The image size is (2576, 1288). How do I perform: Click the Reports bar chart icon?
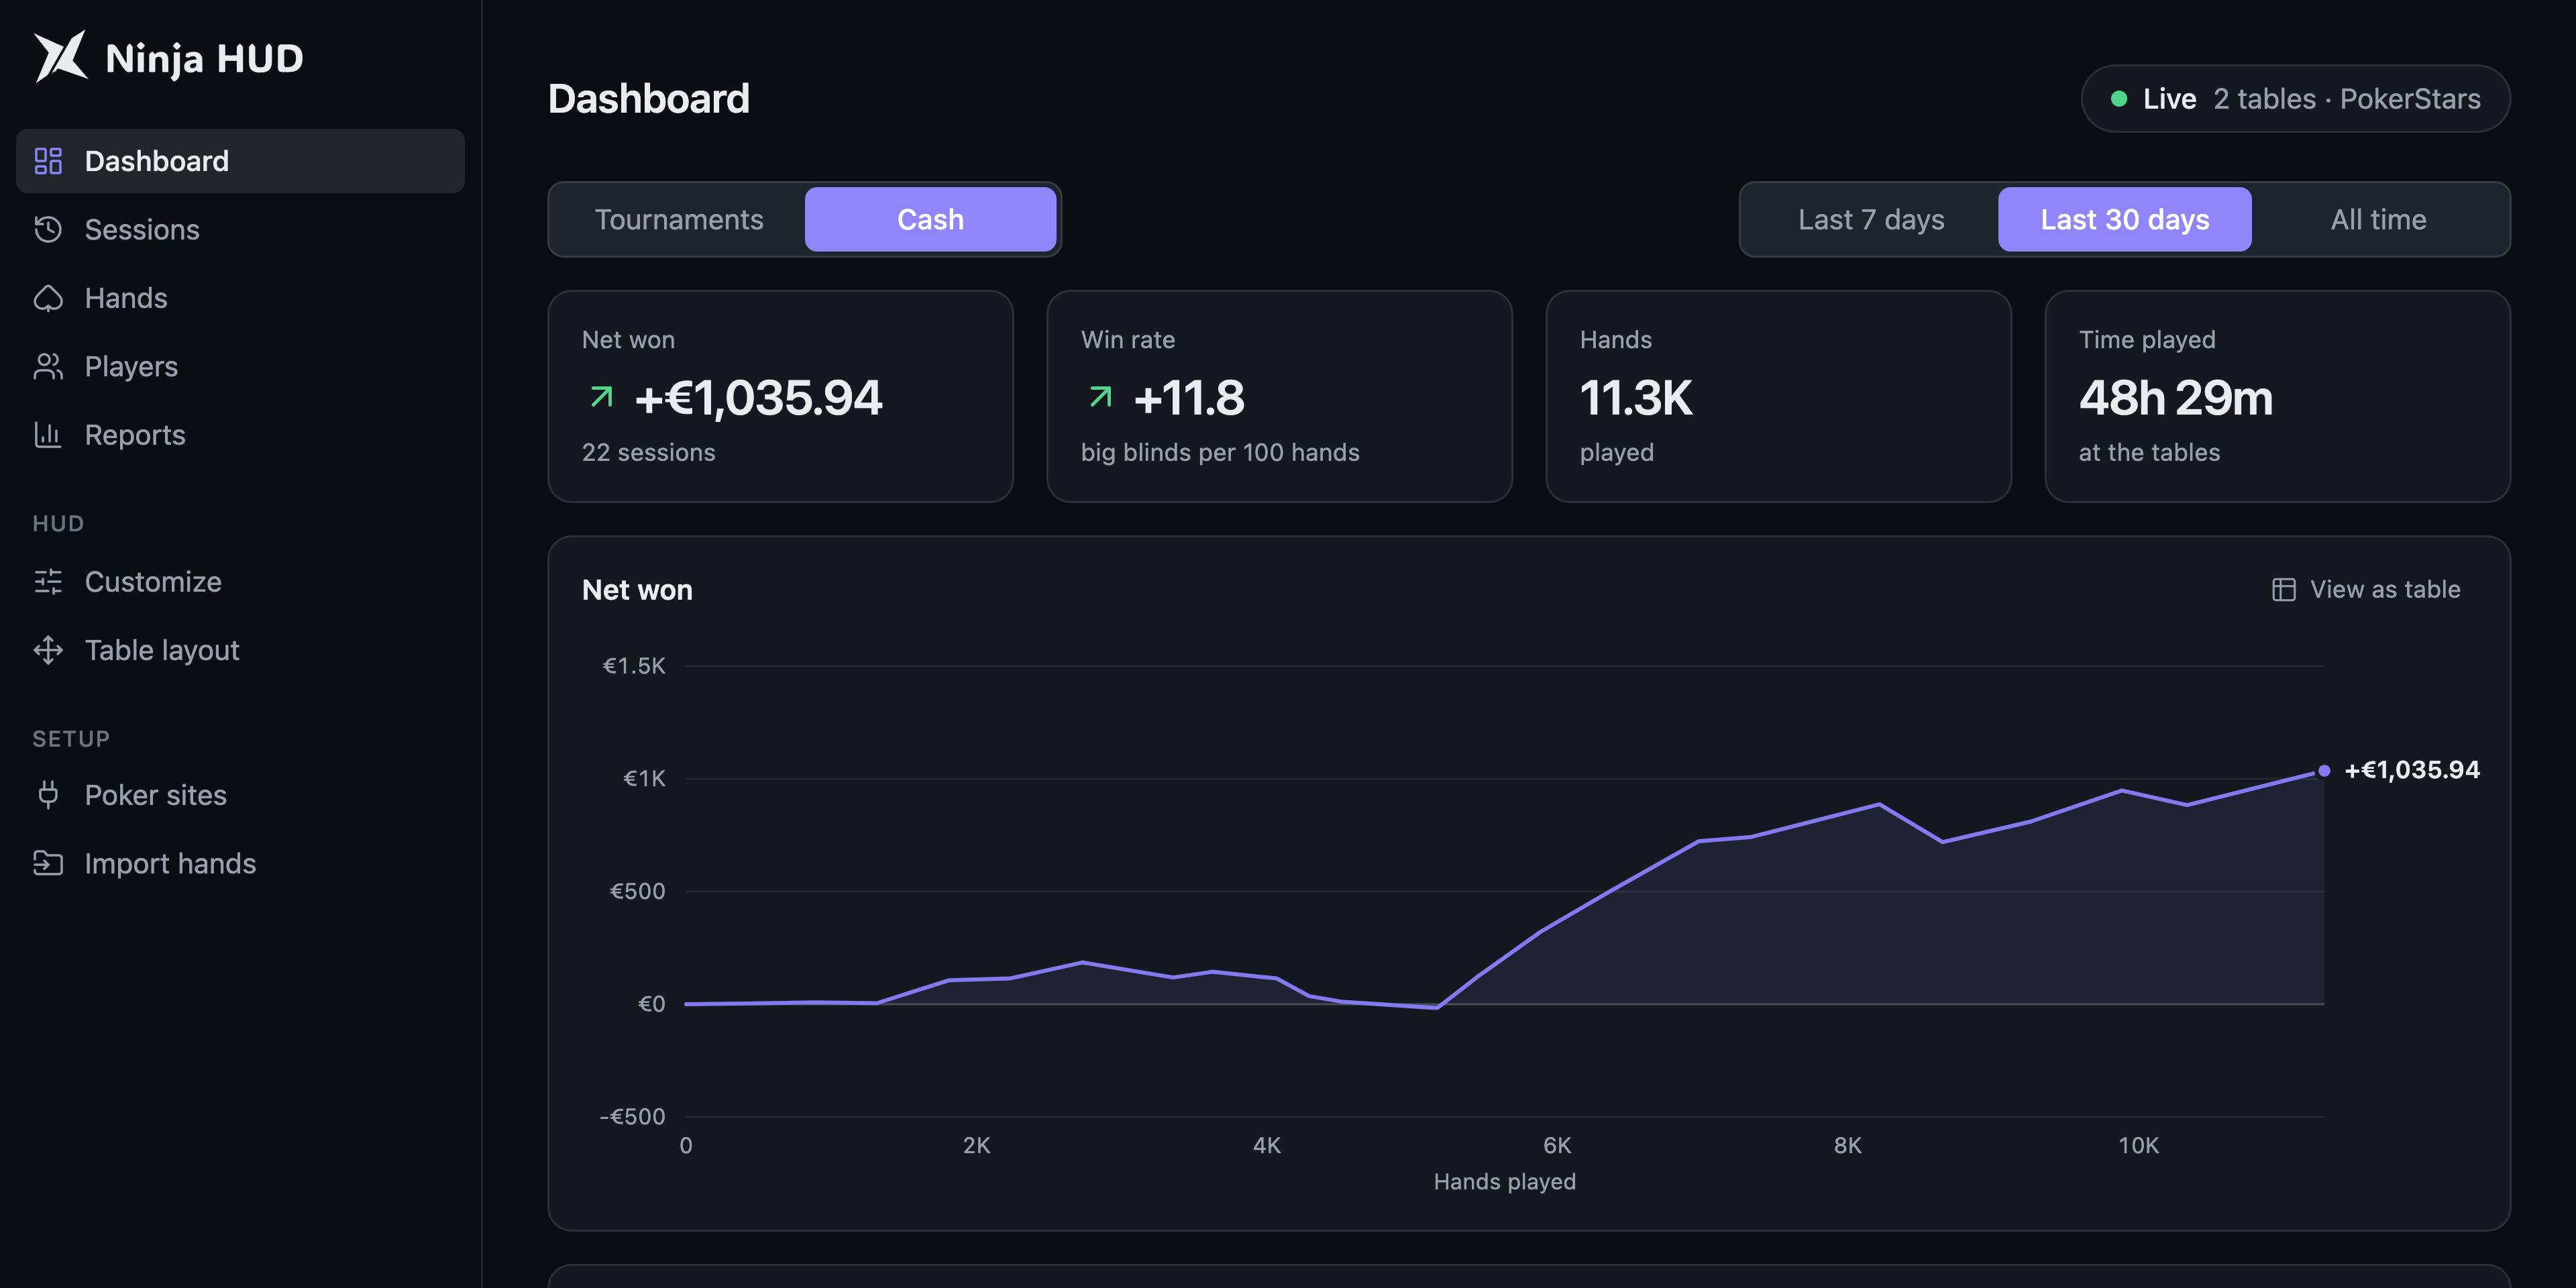coord(48,435)
